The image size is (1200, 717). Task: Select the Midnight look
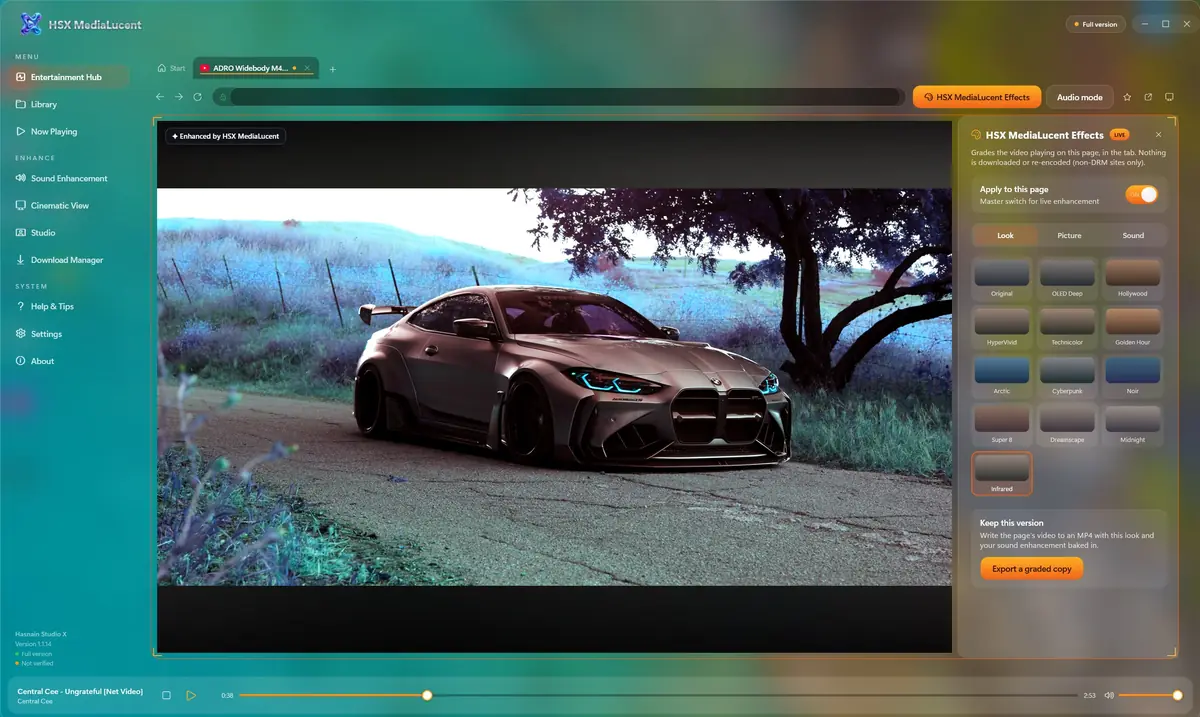[1133, 424]
